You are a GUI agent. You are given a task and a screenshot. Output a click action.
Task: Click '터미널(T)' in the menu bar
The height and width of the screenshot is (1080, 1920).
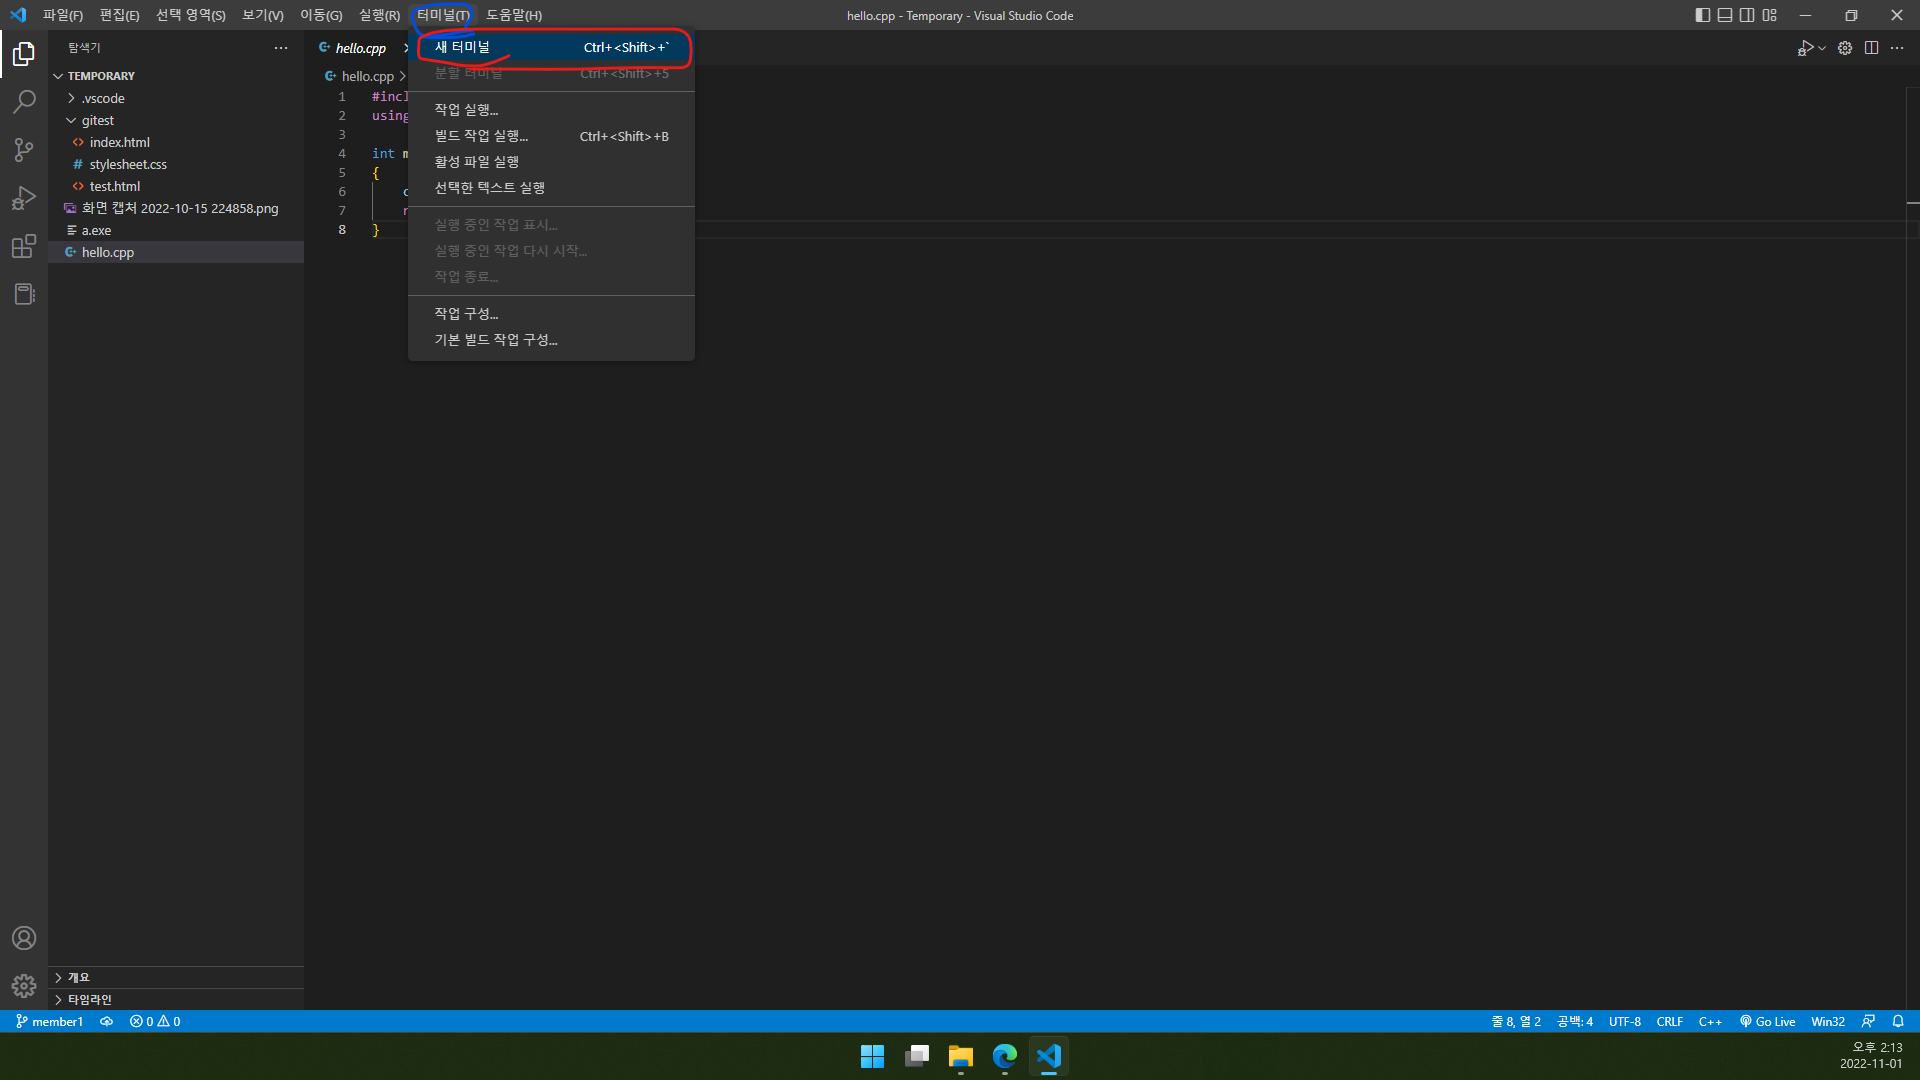point(443,15)
